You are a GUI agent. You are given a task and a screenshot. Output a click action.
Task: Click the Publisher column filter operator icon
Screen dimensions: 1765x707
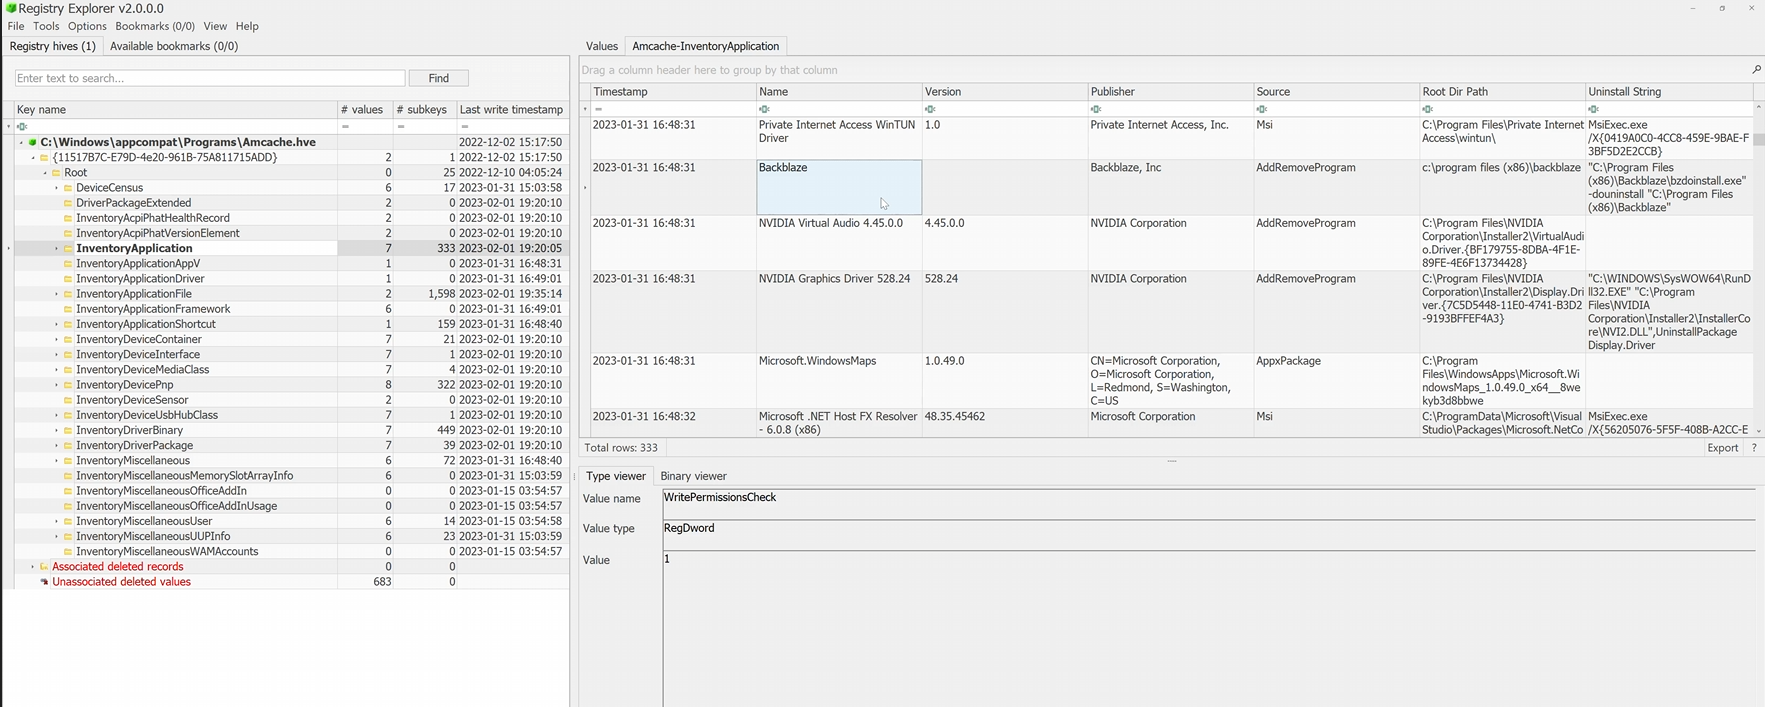click(1096, 109)
